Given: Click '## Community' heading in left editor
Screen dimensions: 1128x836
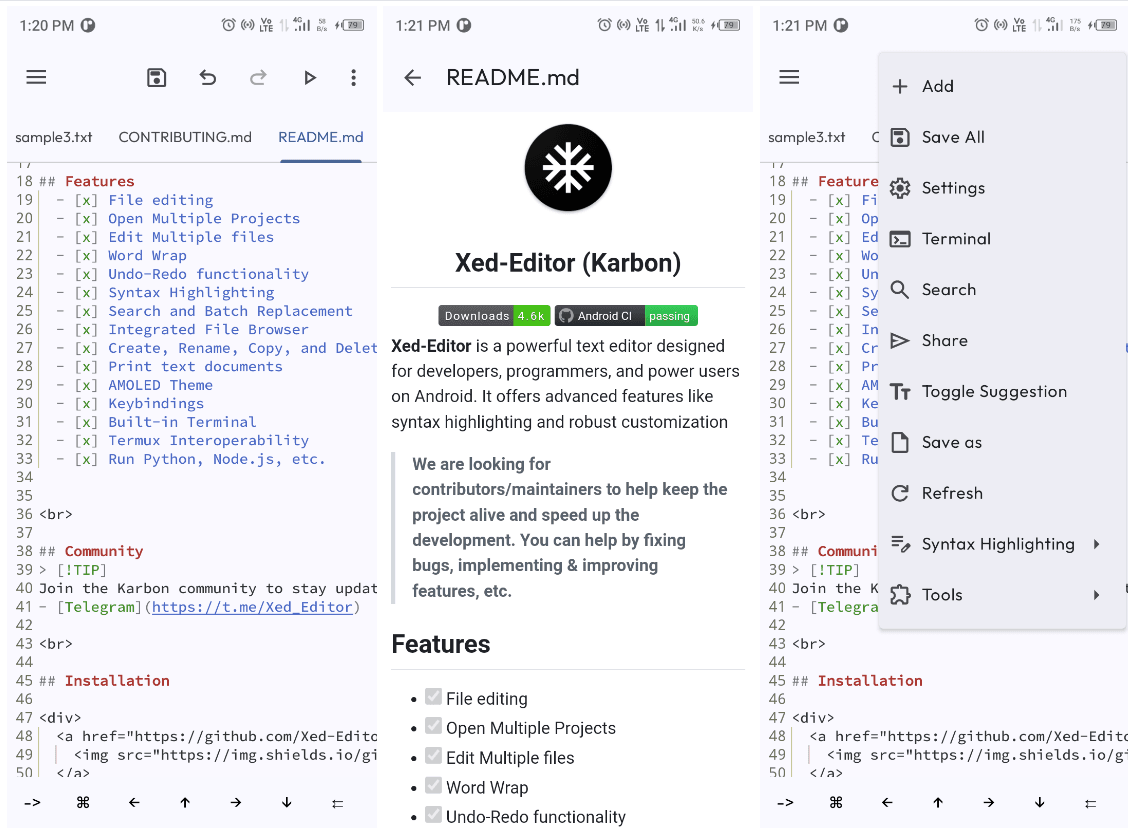Looking at the screenshot, I should point(91,552).
